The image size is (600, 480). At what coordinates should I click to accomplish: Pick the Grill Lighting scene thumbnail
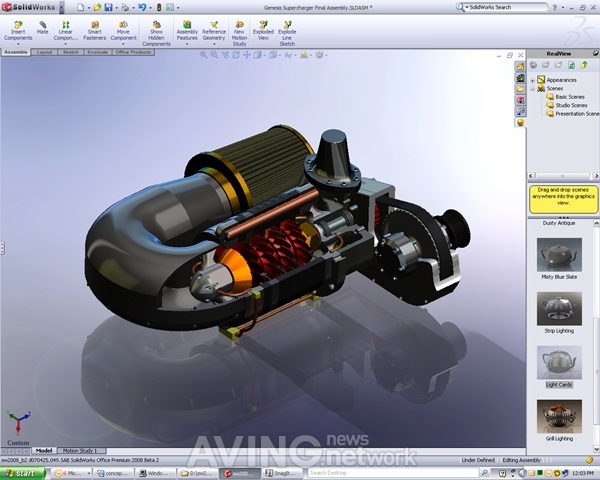click(x=559, y=416)
